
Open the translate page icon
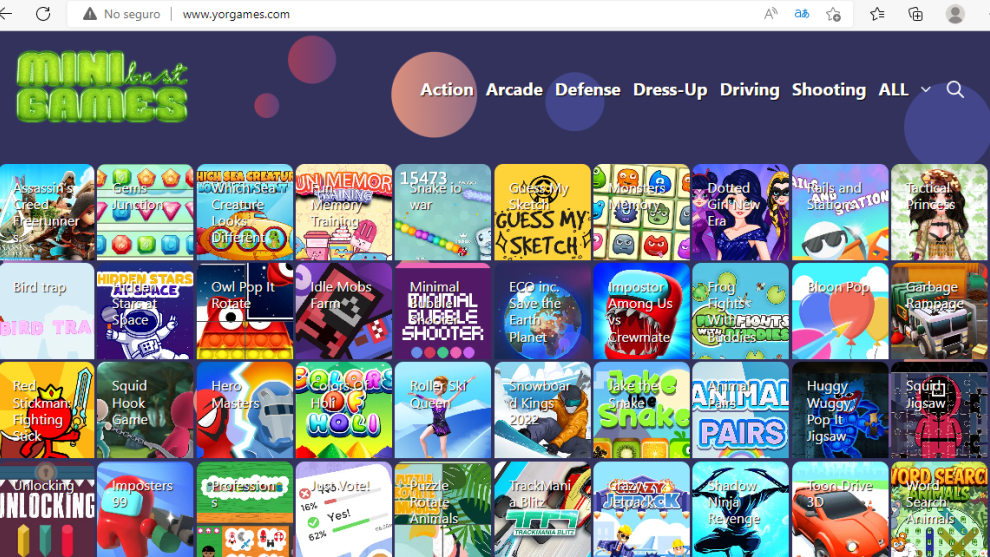pyautogui.click(x=801, y=14)
